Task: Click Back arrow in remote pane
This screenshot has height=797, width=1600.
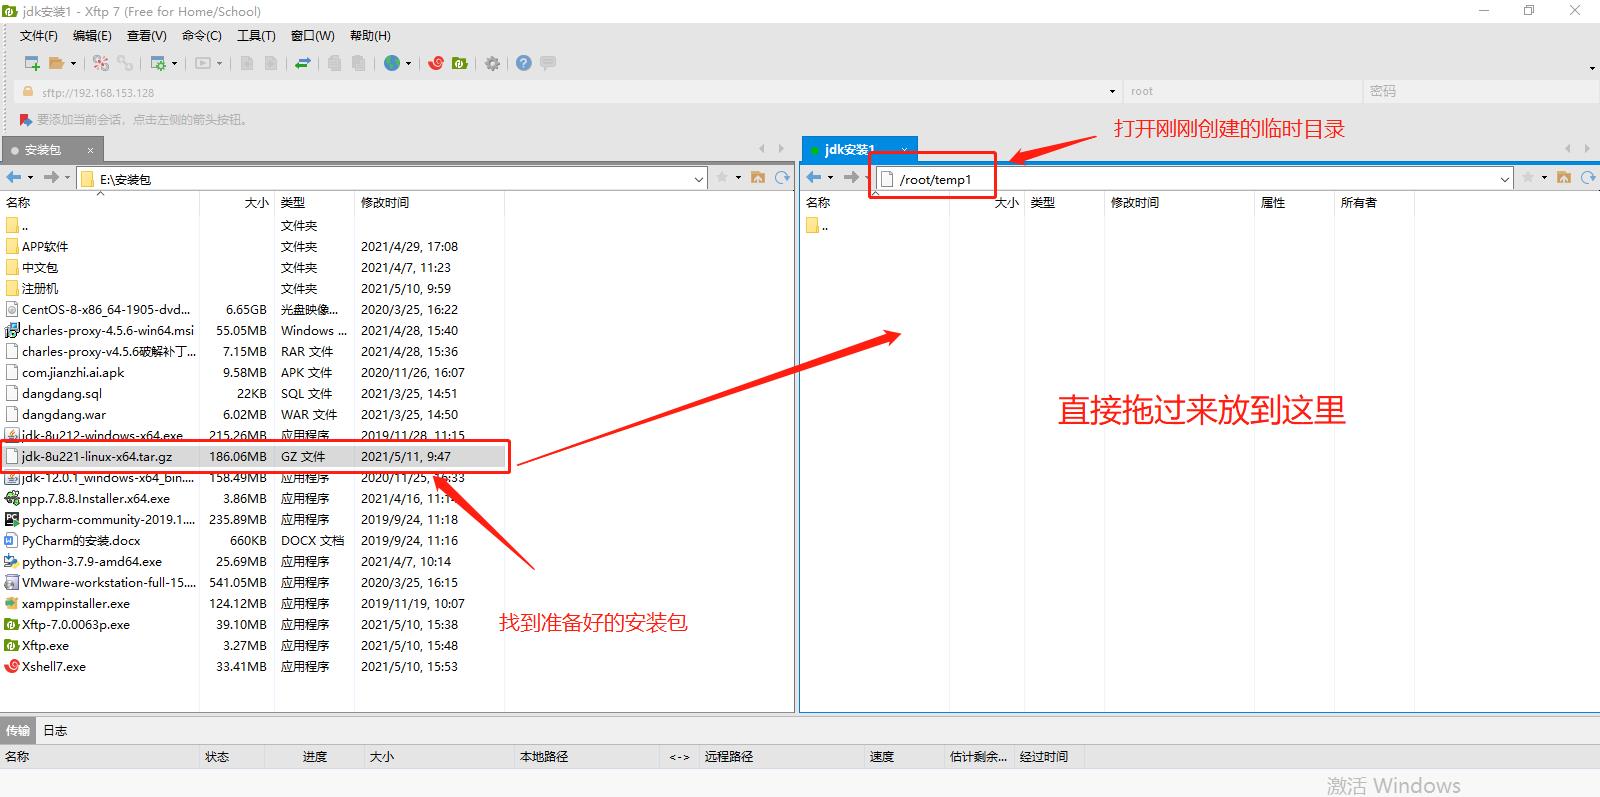Action: click(x=814, y=177)
